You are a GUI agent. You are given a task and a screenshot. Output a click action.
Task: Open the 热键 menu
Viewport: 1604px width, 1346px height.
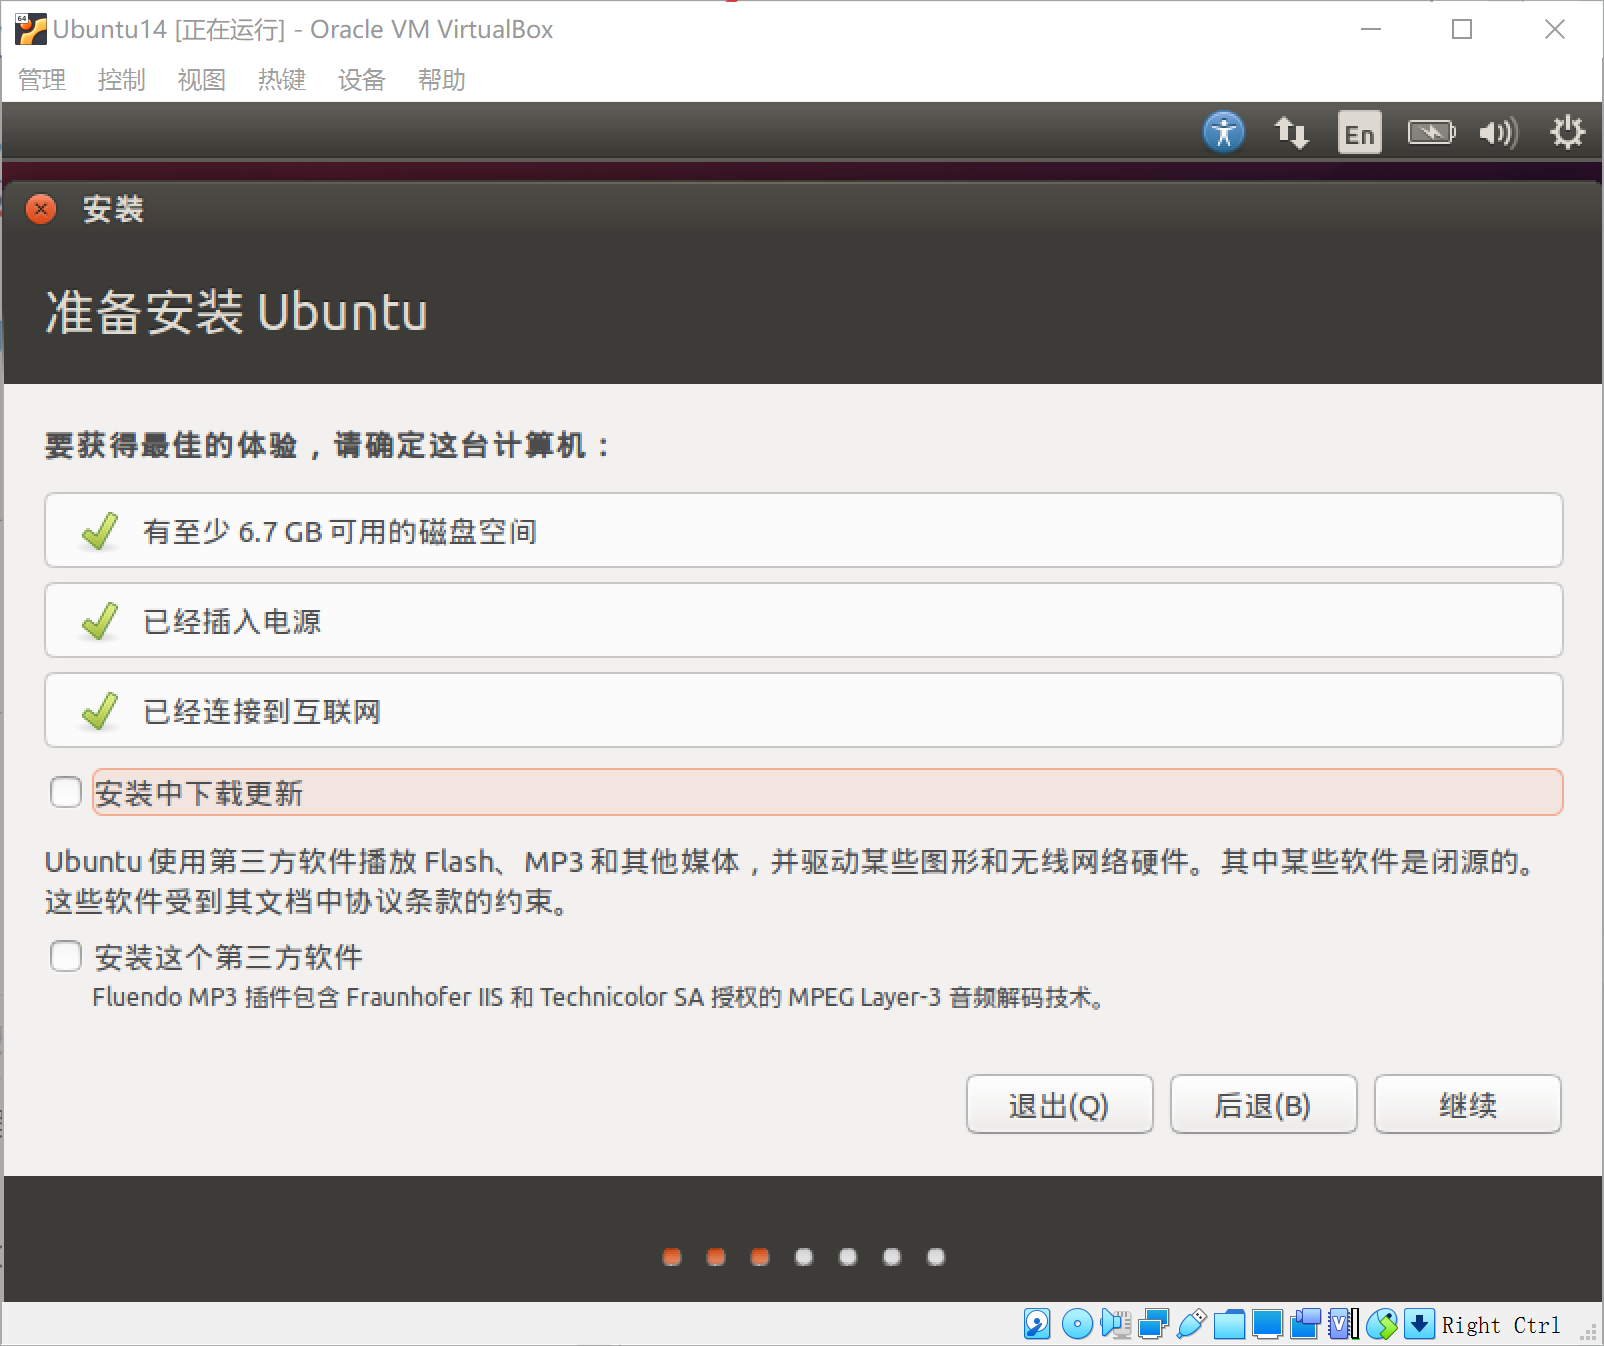[282, 80]
